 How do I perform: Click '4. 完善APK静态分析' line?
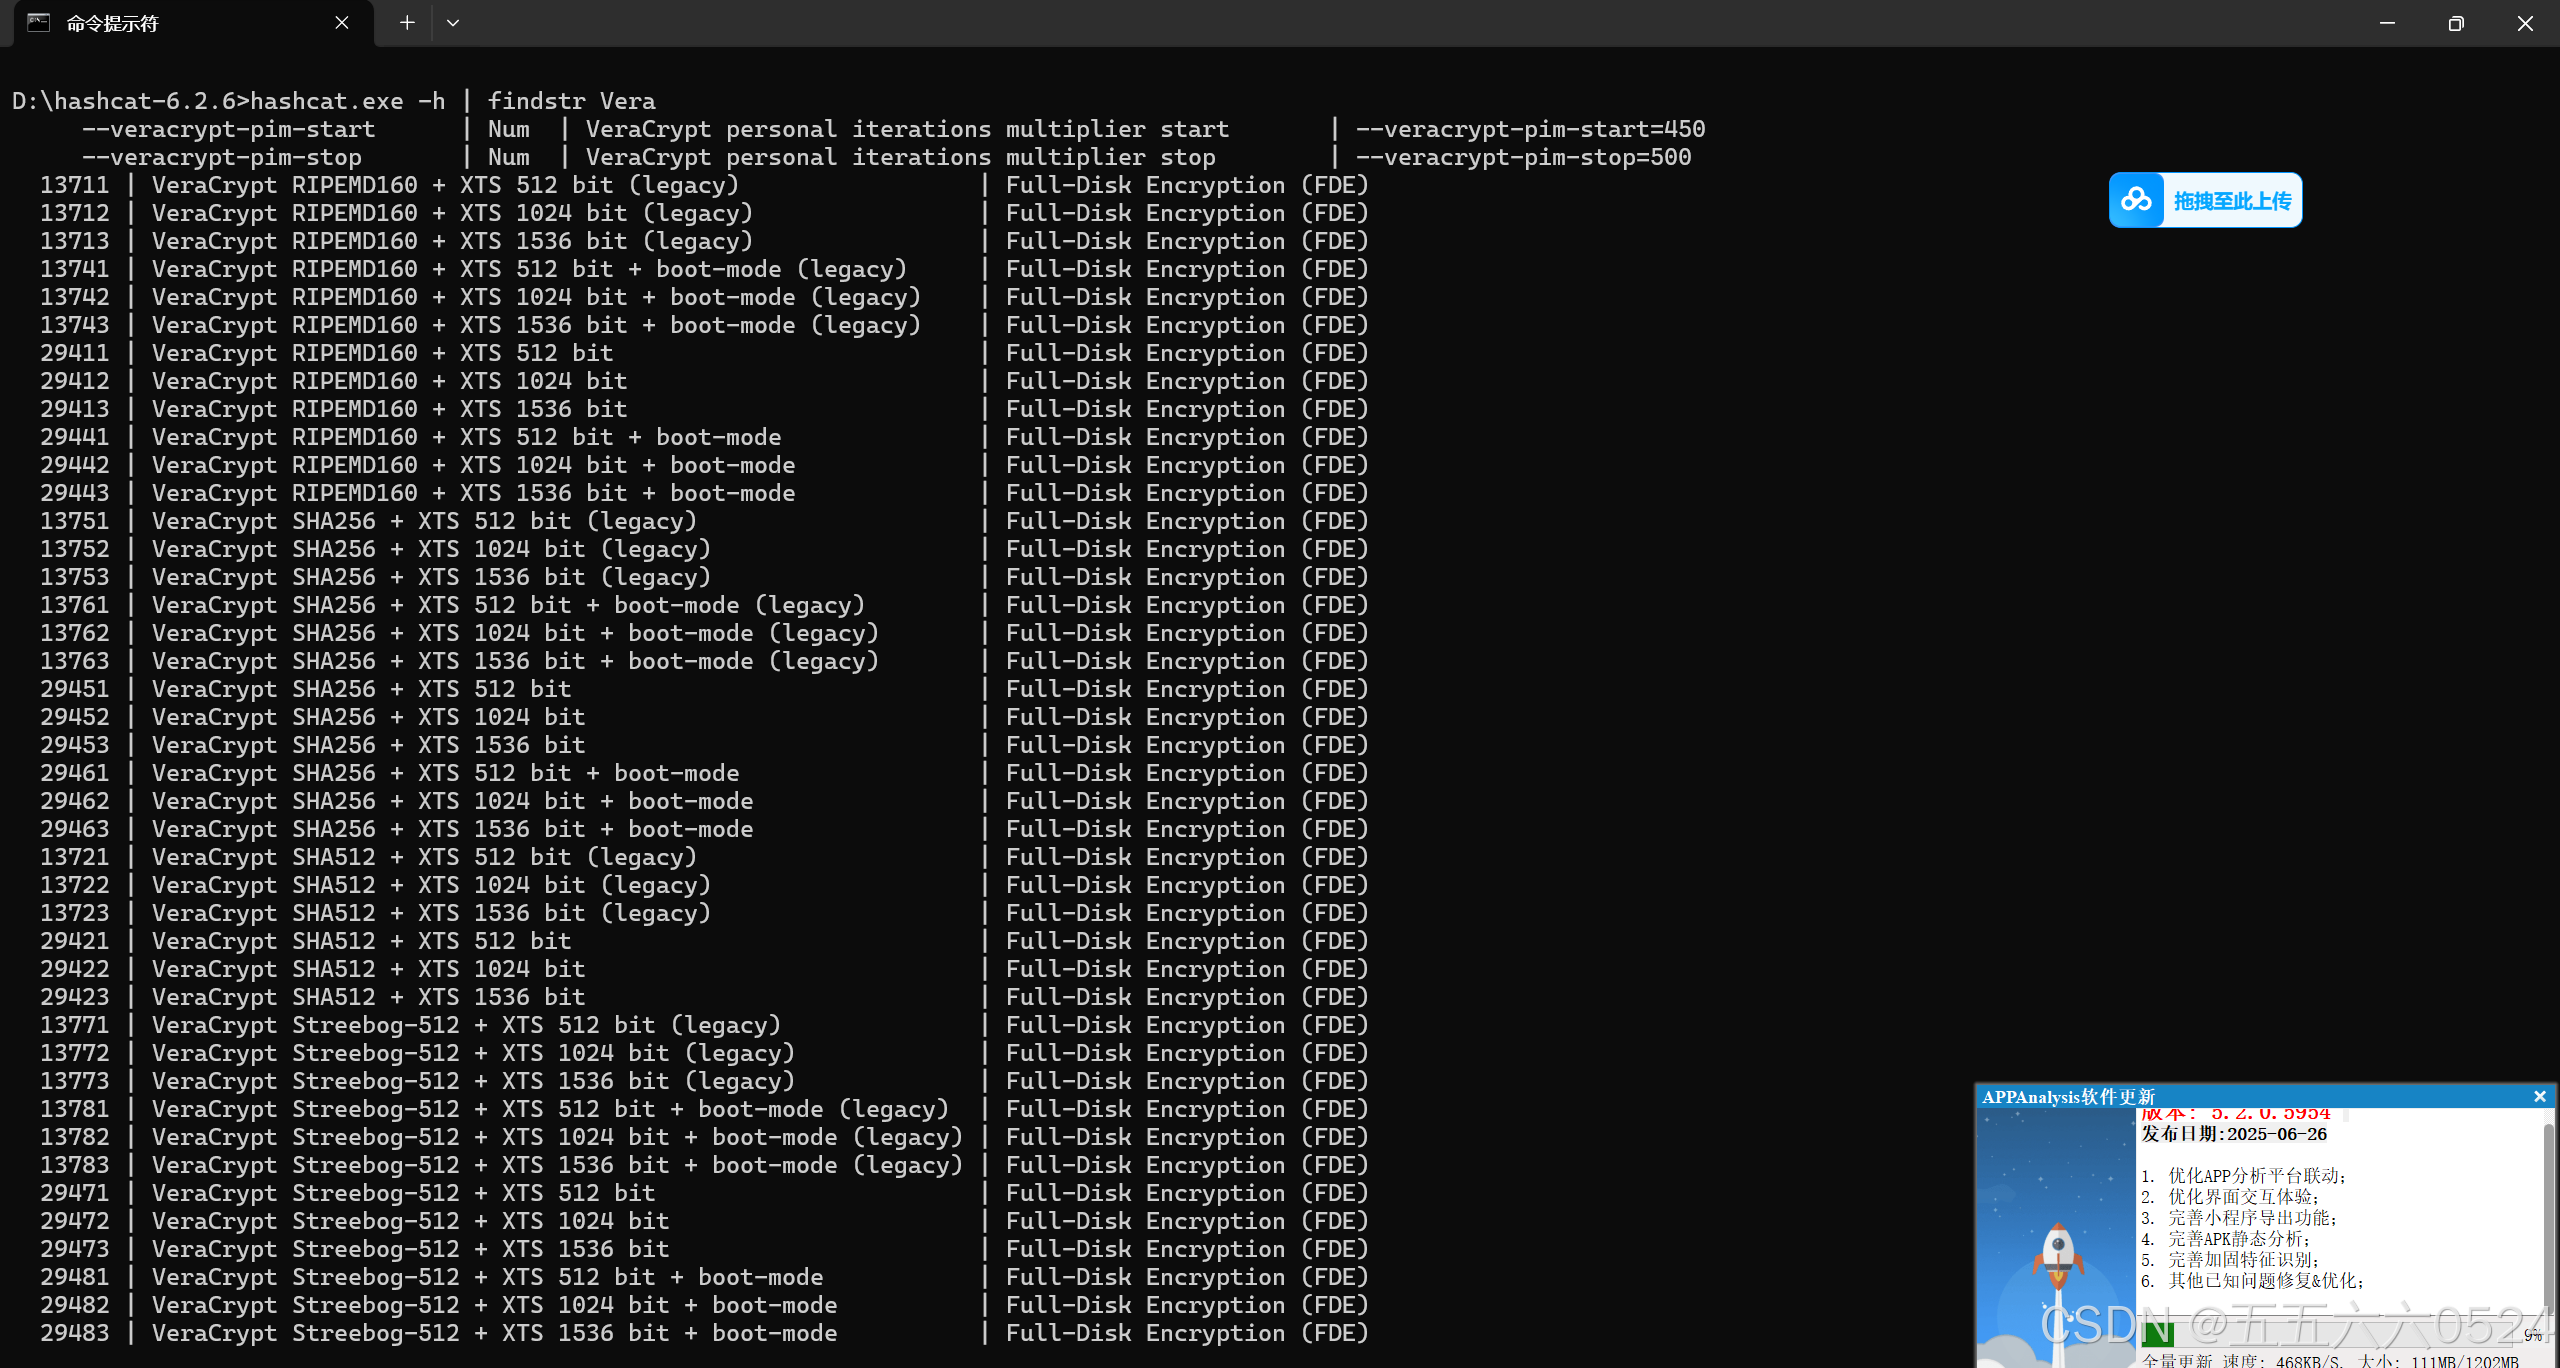[2226, 1239]
